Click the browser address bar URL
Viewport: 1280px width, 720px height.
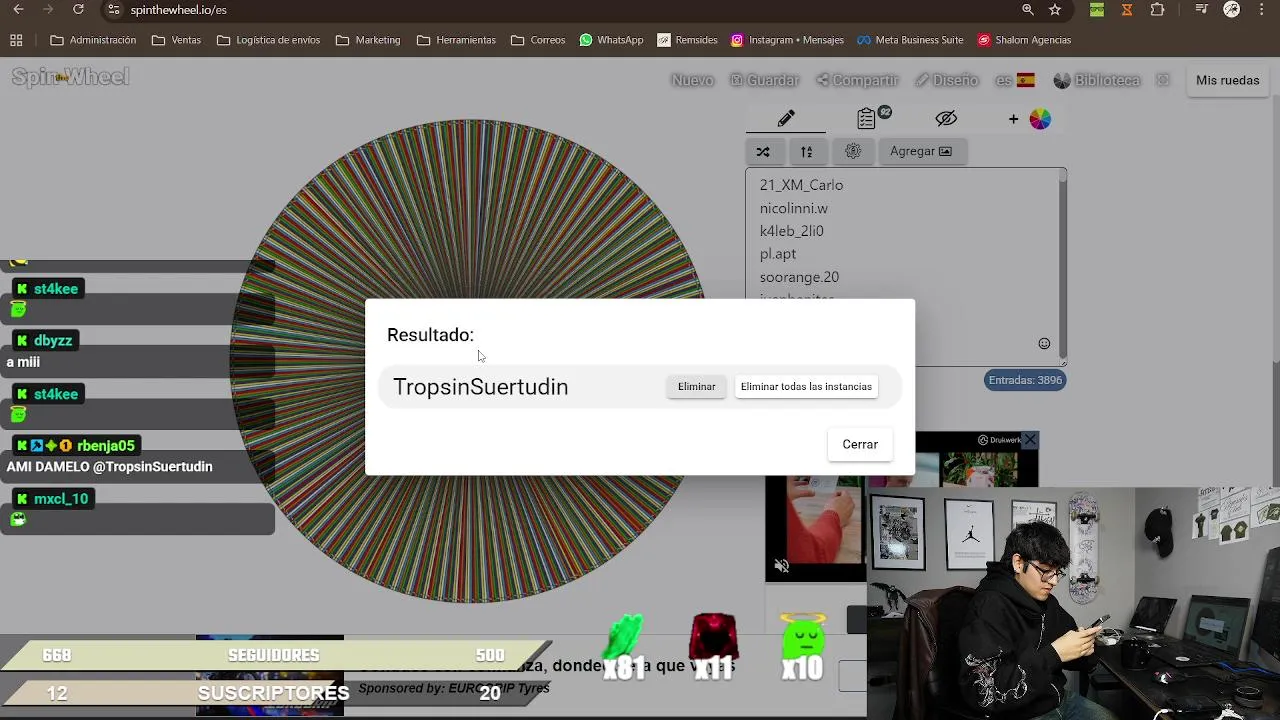[x=178, y=10]
